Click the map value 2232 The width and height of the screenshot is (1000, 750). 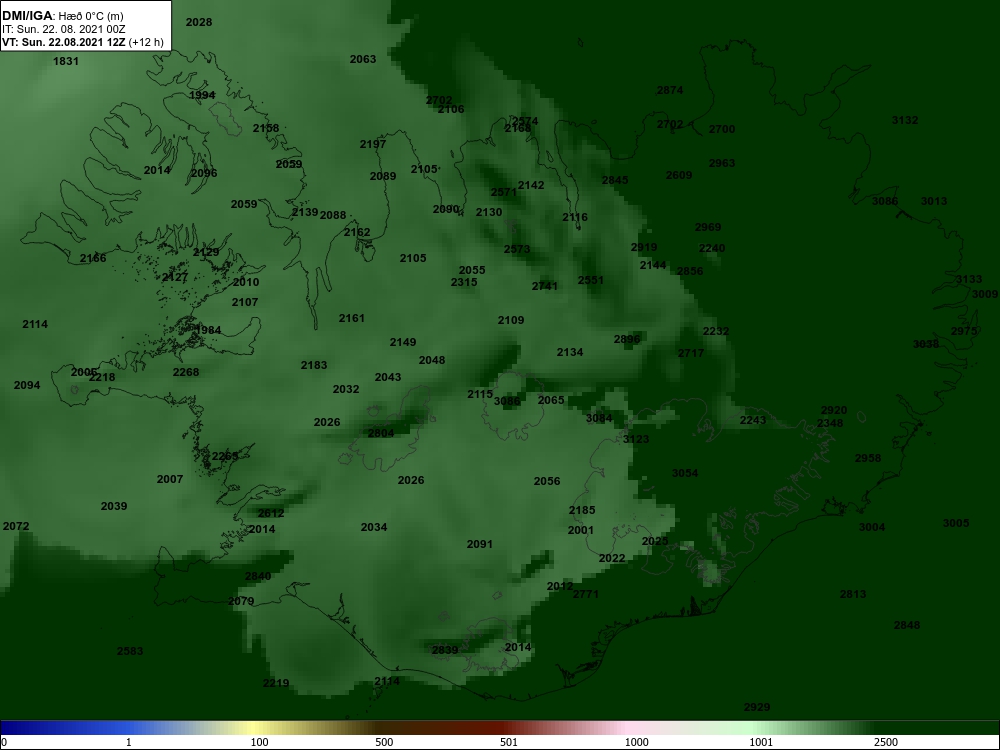point(716,332)
